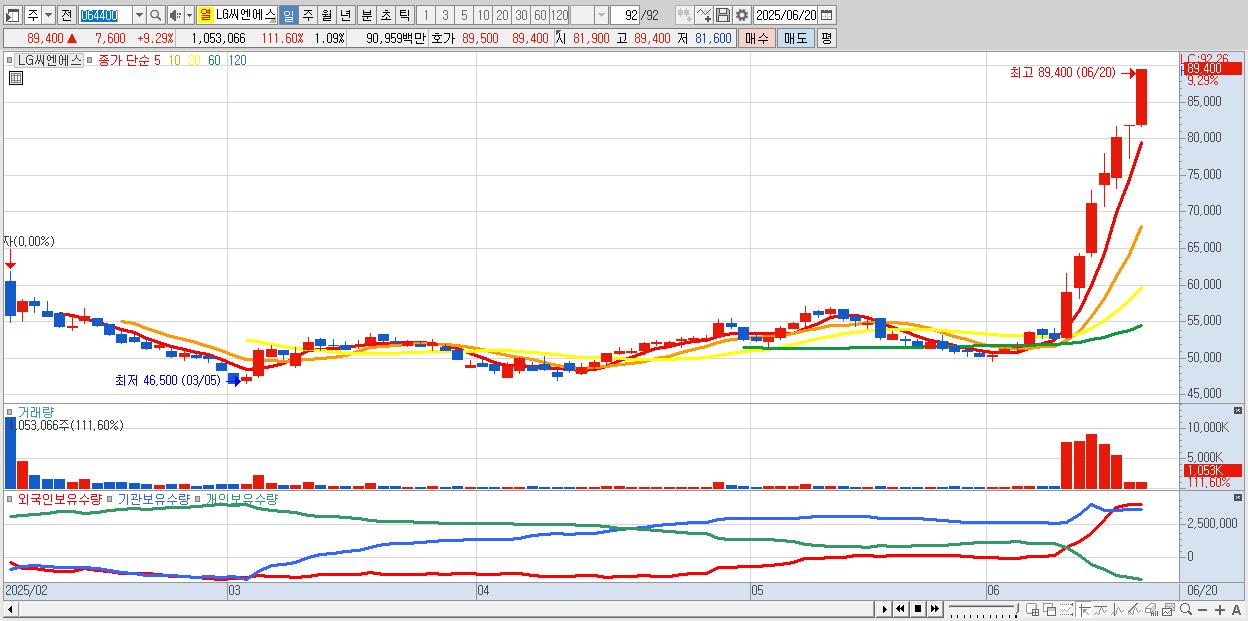Click the line chart tool icon with checkmark
The height and width of the screenshot is (621, 1248).
pyautogui.click(x=703, y=15)
